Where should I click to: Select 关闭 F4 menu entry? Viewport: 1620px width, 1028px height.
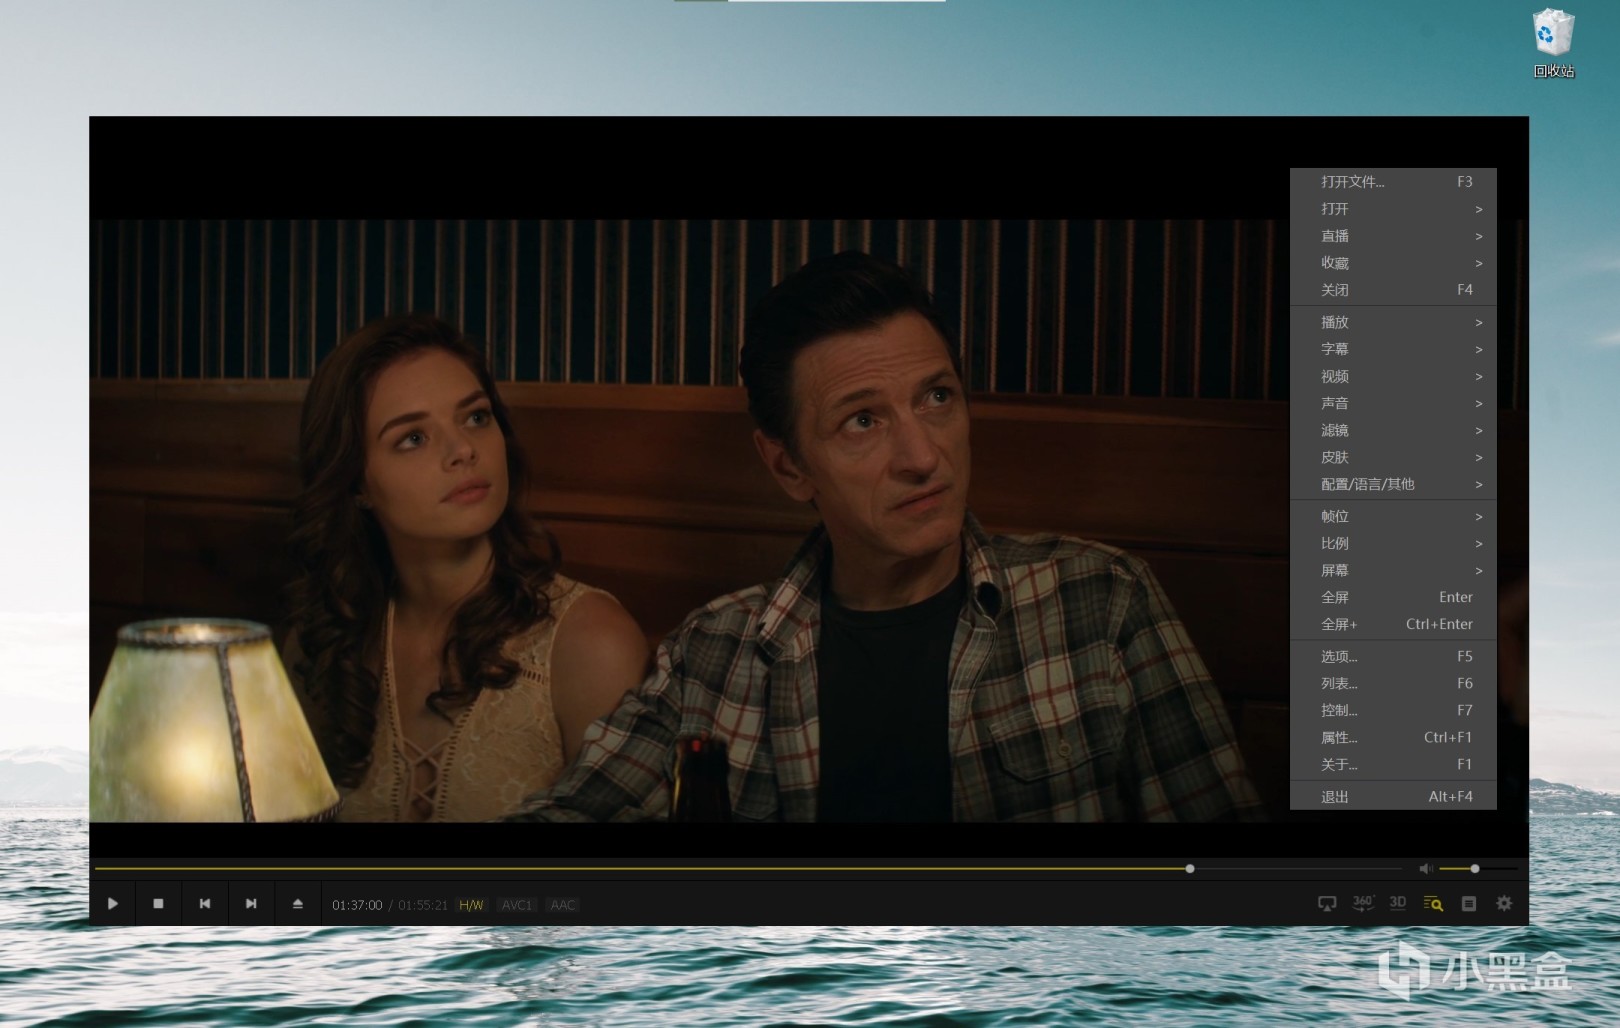(1393, 290)
